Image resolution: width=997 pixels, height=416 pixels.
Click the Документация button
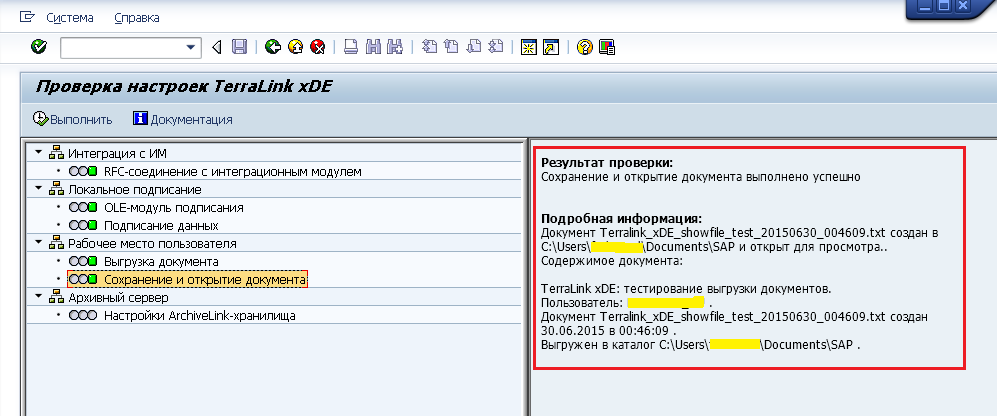tap(183, 119)
